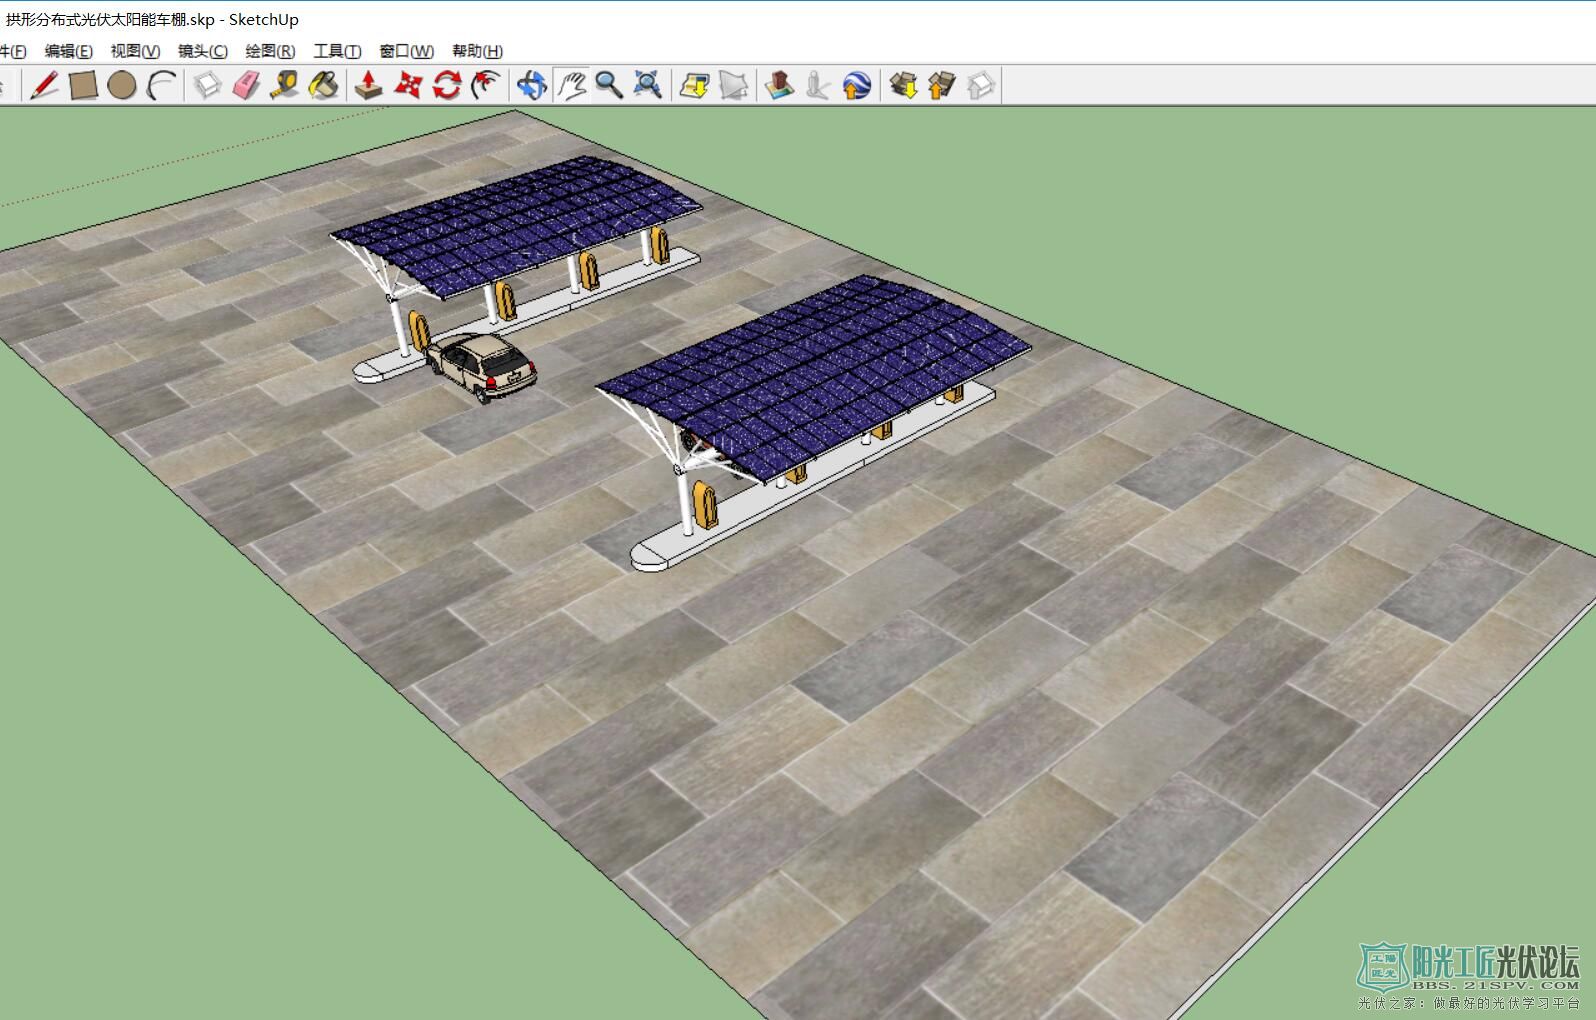Select the Pan hand tool
This screenshot has width=1596, height=1020.
(571, 85)
